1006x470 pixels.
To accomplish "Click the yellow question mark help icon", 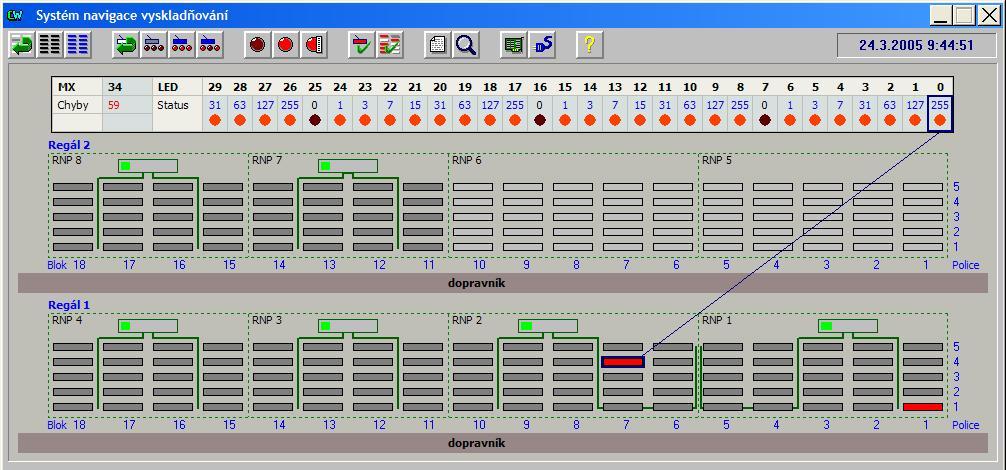I will click(x=589, y=45).
